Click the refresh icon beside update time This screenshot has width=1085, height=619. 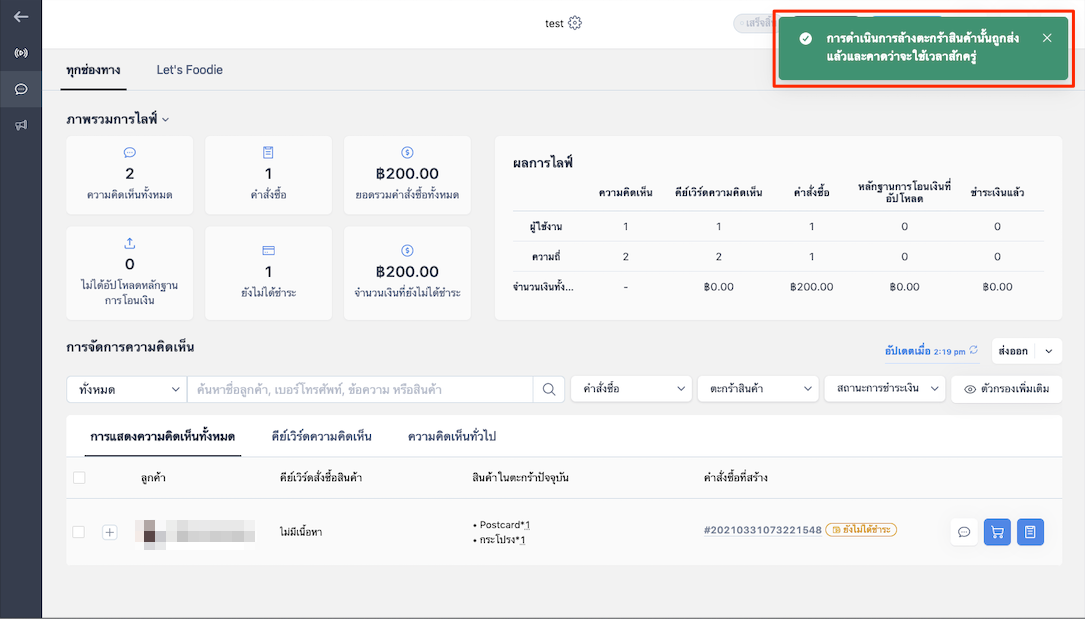tap(974, 350)
